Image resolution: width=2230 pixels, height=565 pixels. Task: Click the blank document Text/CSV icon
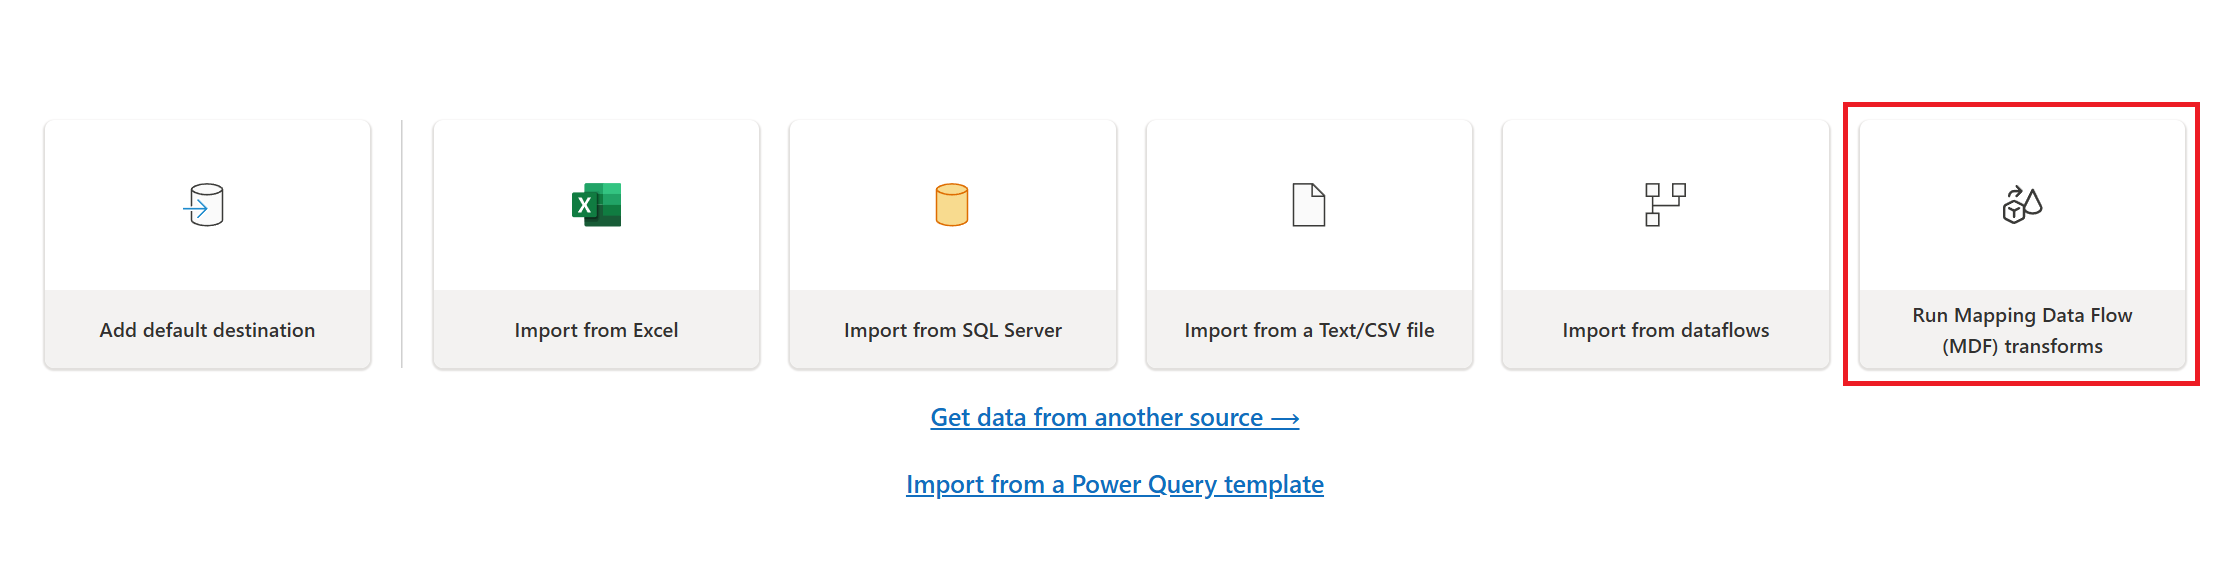1308,205
